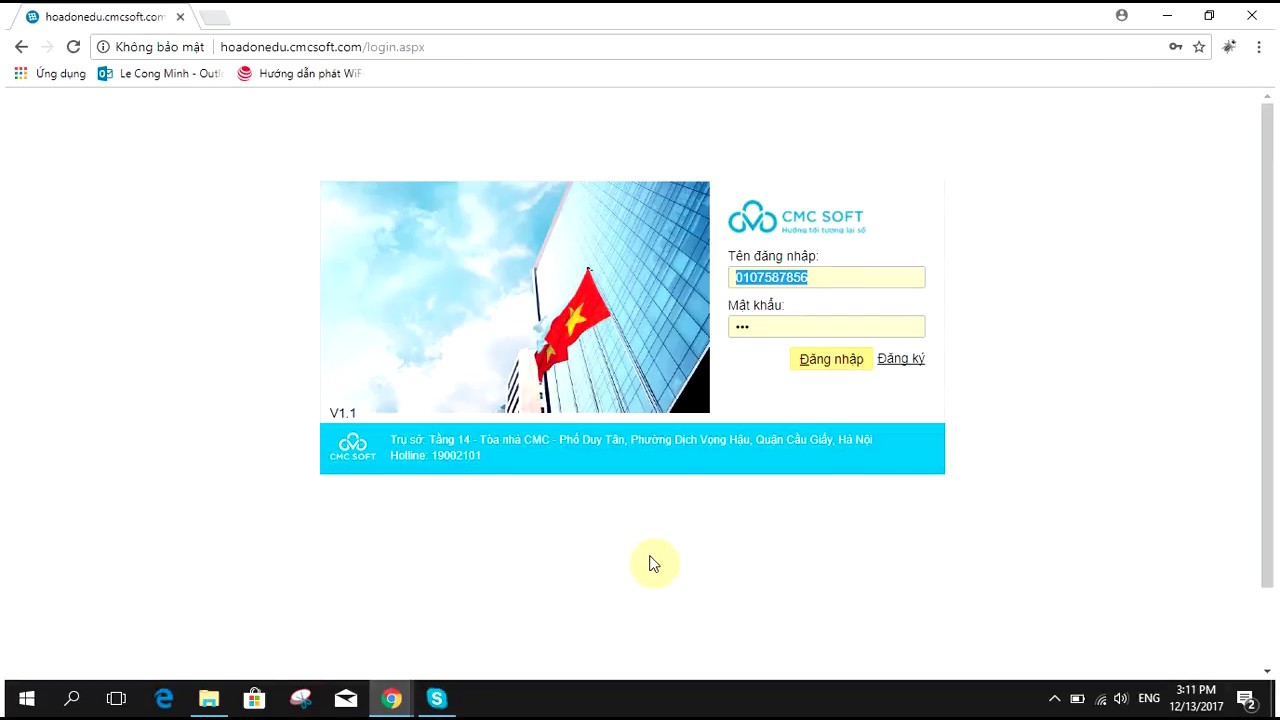Open a new tab beside the current tab
The width and height of the screenshot is (1280, 720).
point(214,17)
